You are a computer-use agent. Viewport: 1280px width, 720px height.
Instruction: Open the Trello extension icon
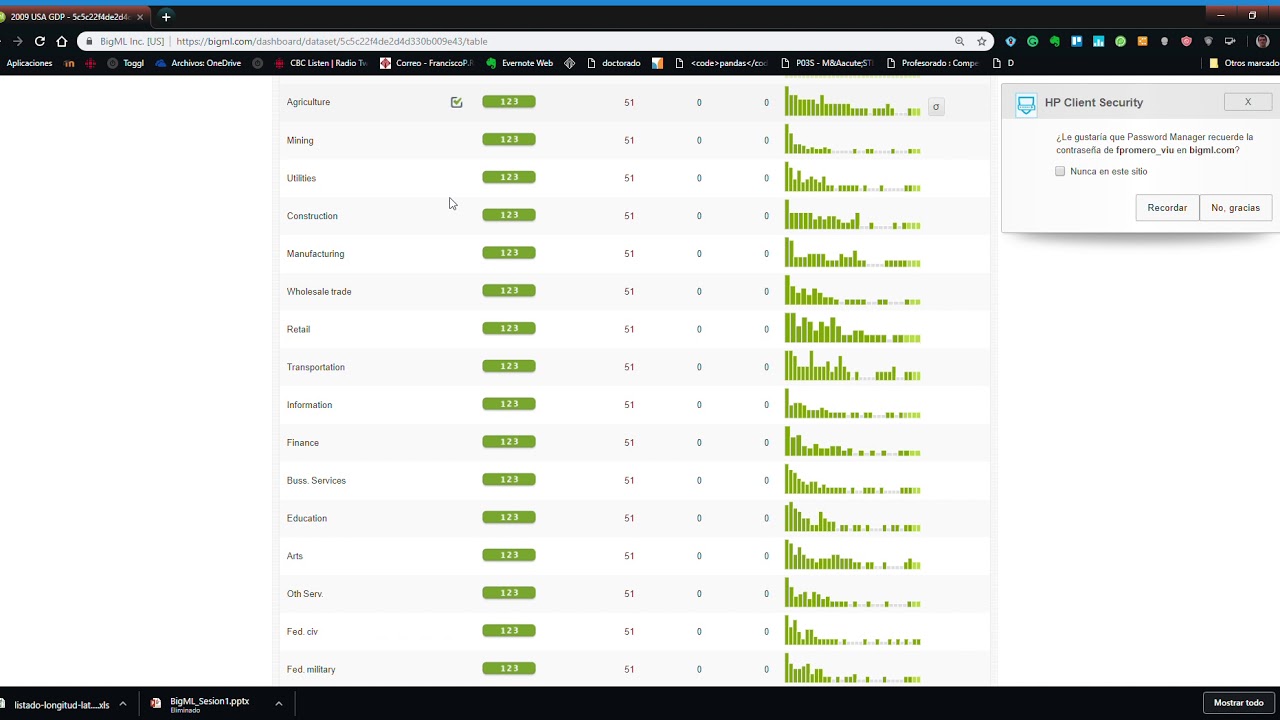tap(1076, 41)
